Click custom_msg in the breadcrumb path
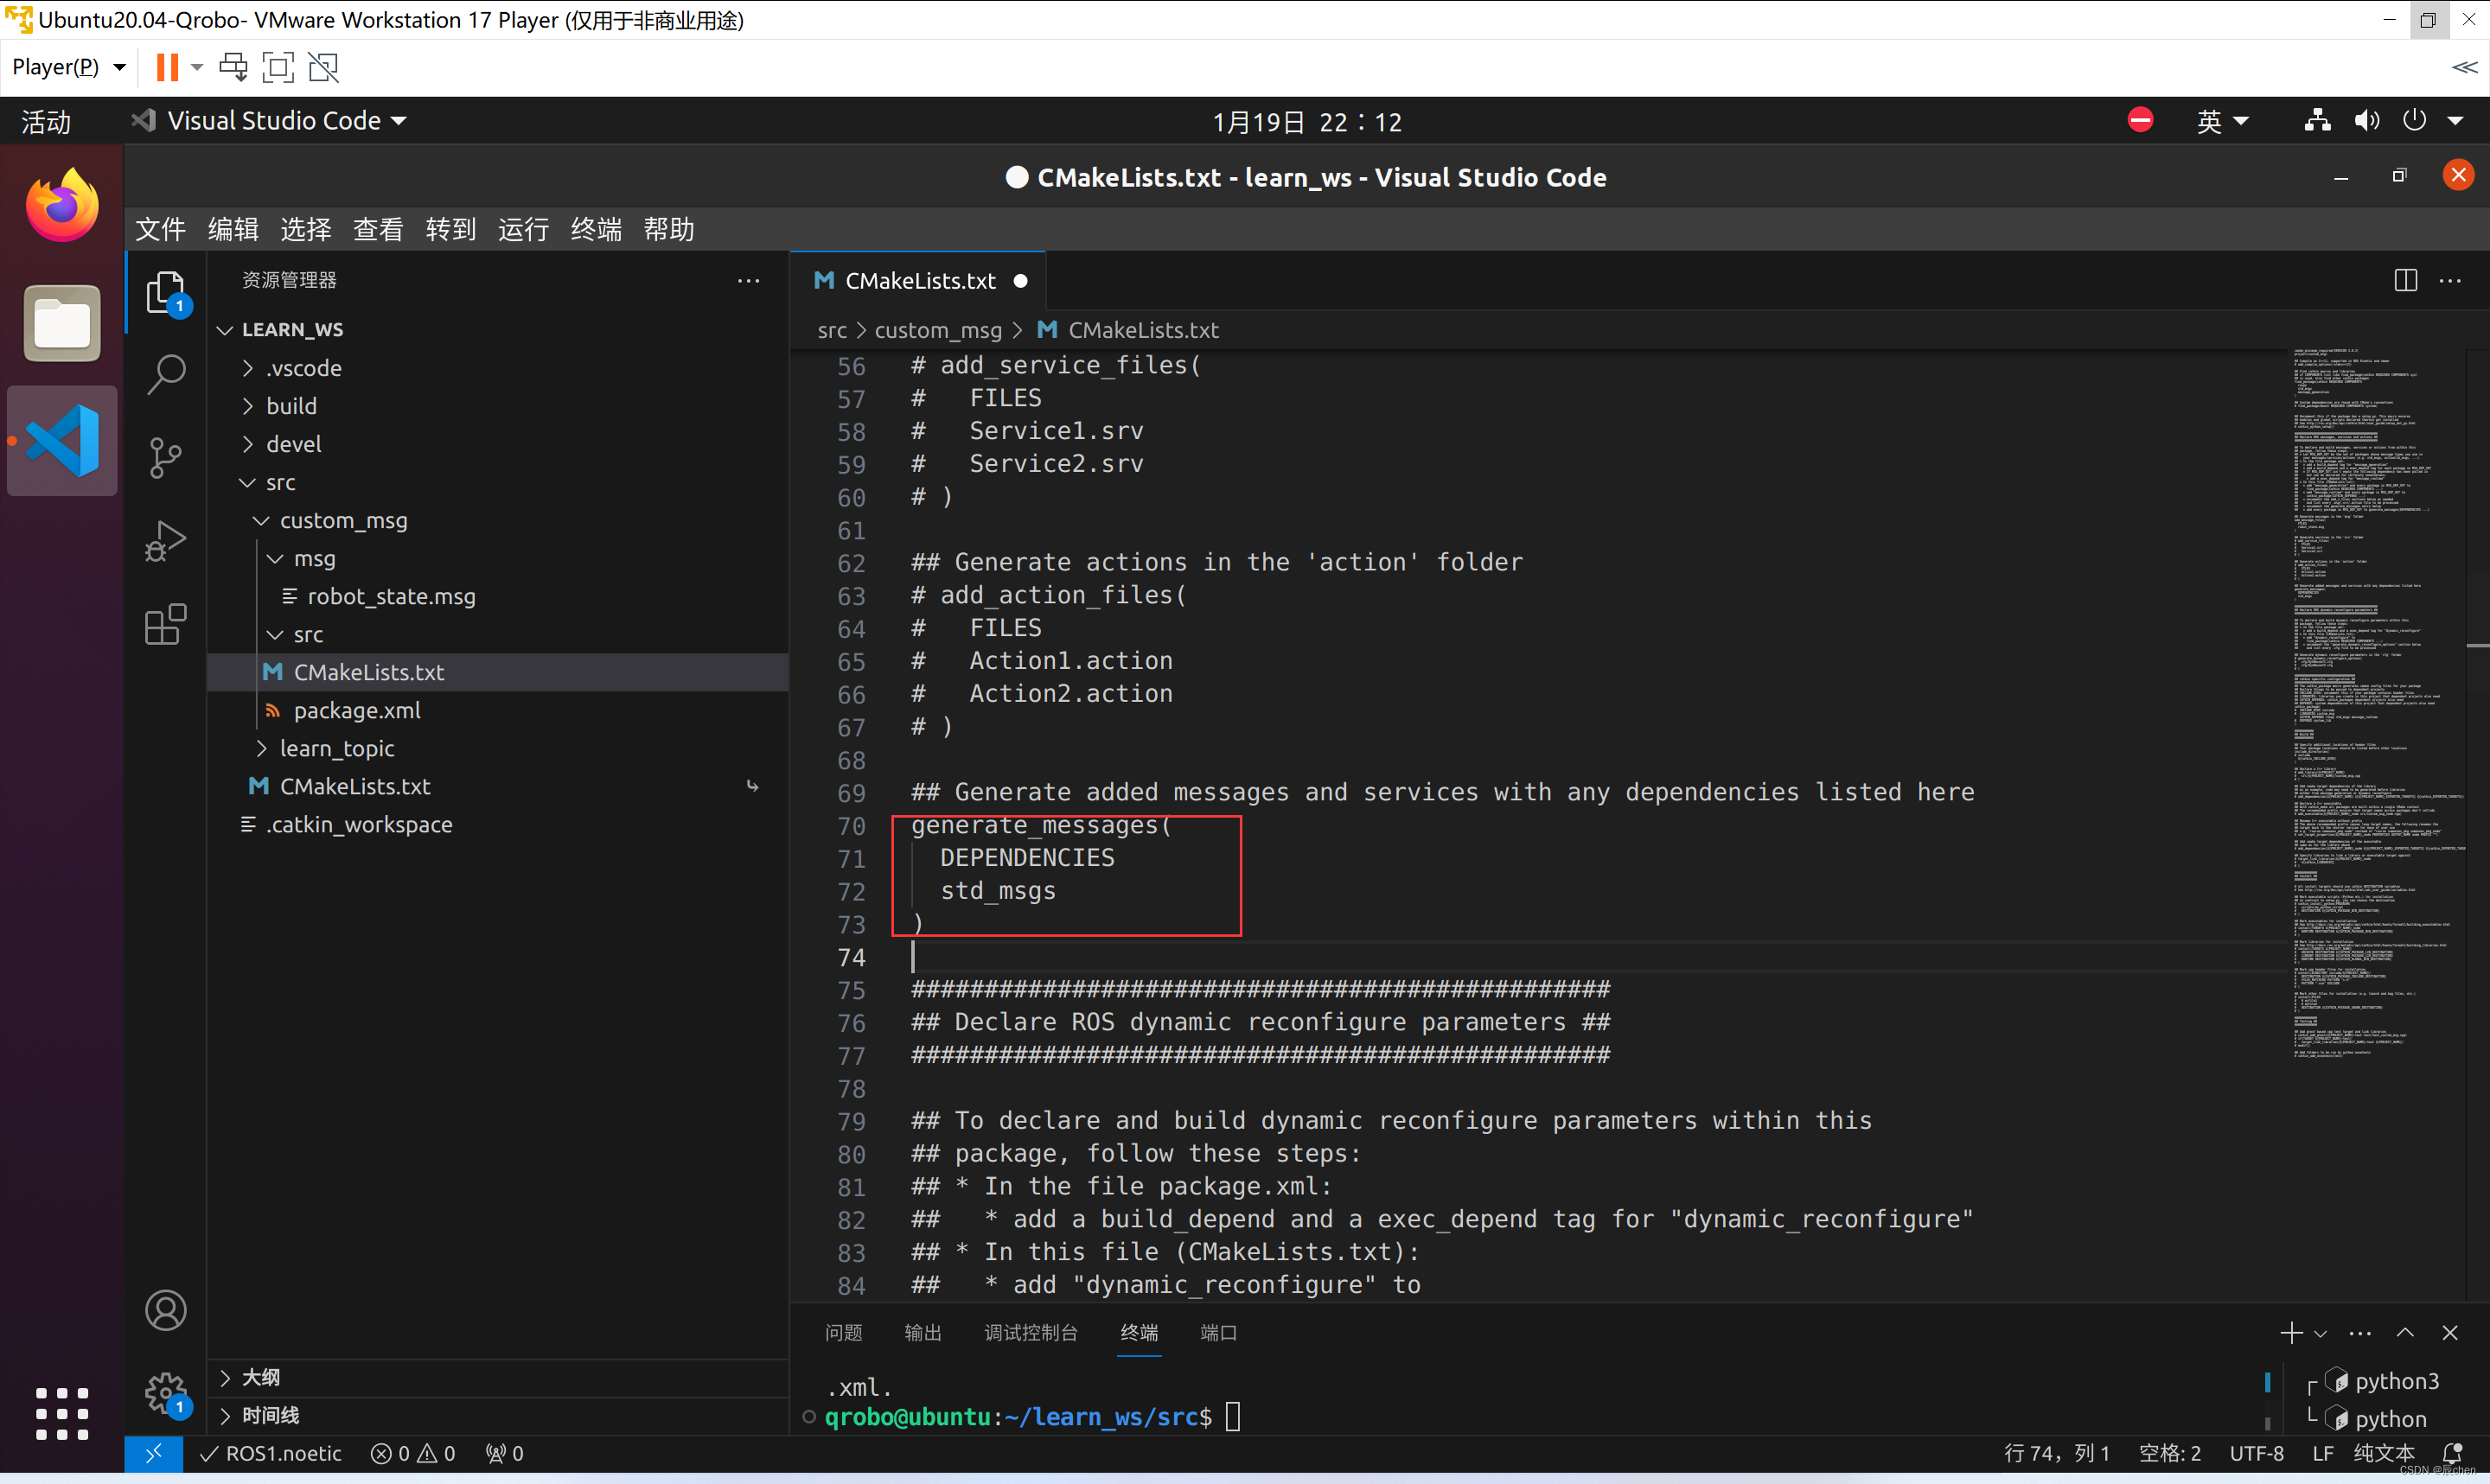The width and height of the screenshot is (2490, 1484). coord(937,330)
